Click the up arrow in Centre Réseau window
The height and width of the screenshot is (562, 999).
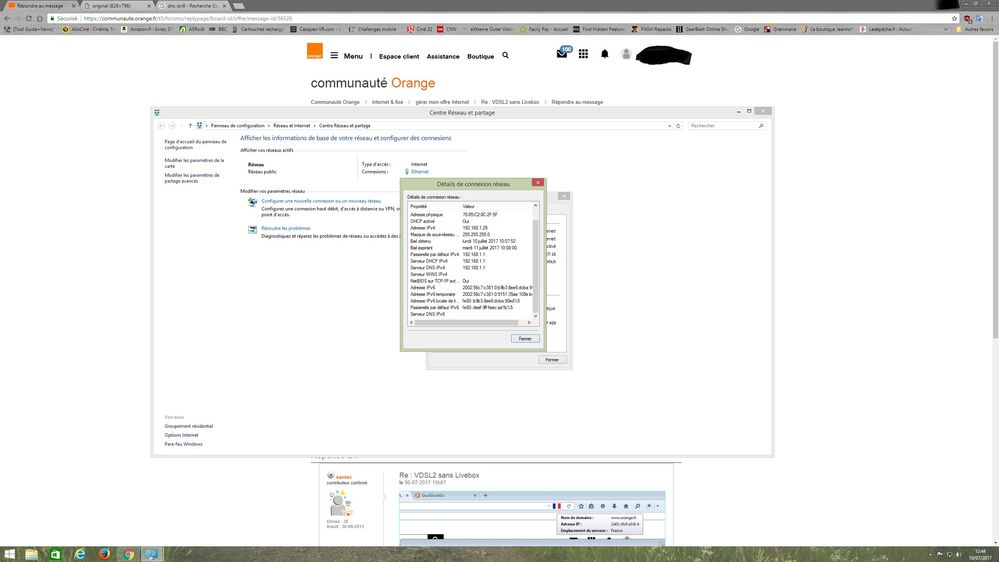click(x=190, y=126)
